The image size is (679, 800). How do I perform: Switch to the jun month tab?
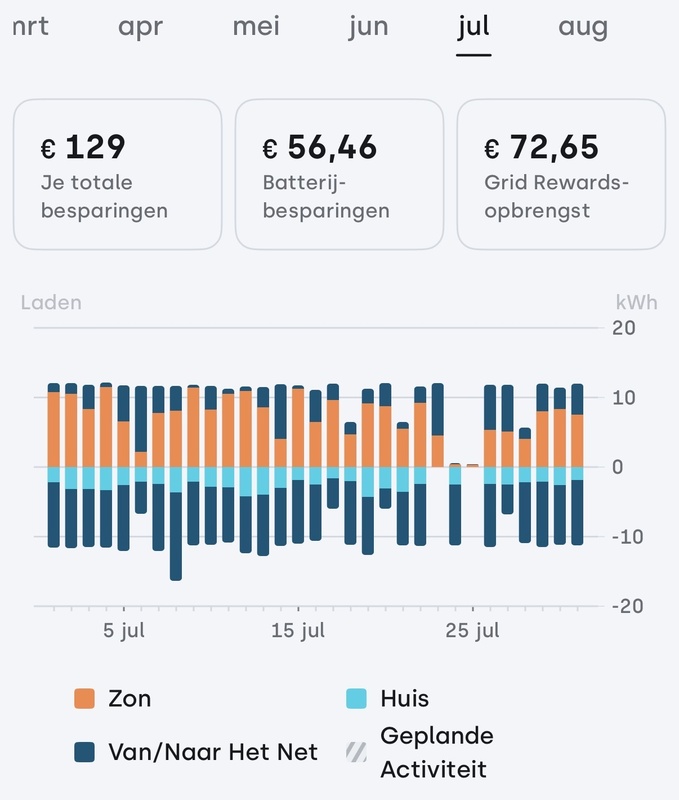tap(368, 28)
